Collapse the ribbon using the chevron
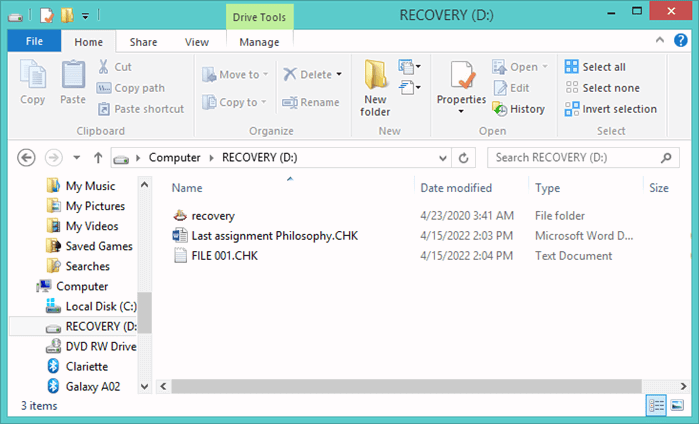The image size is (699, 424). pyautogui.click(x=660, y=40)
